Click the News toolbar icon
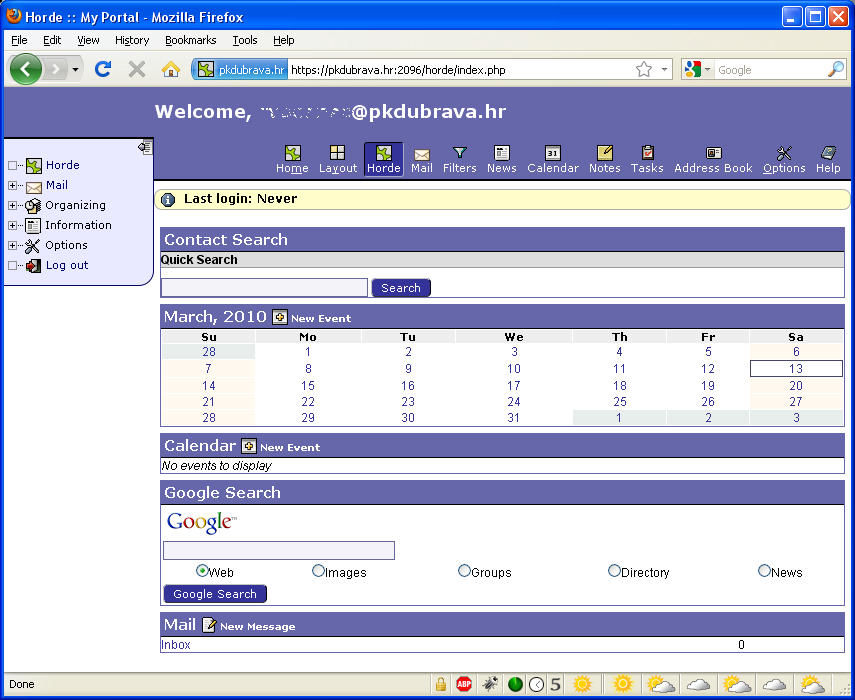The width and height of the screenshot is (855, 700). [x=501, y=159]
